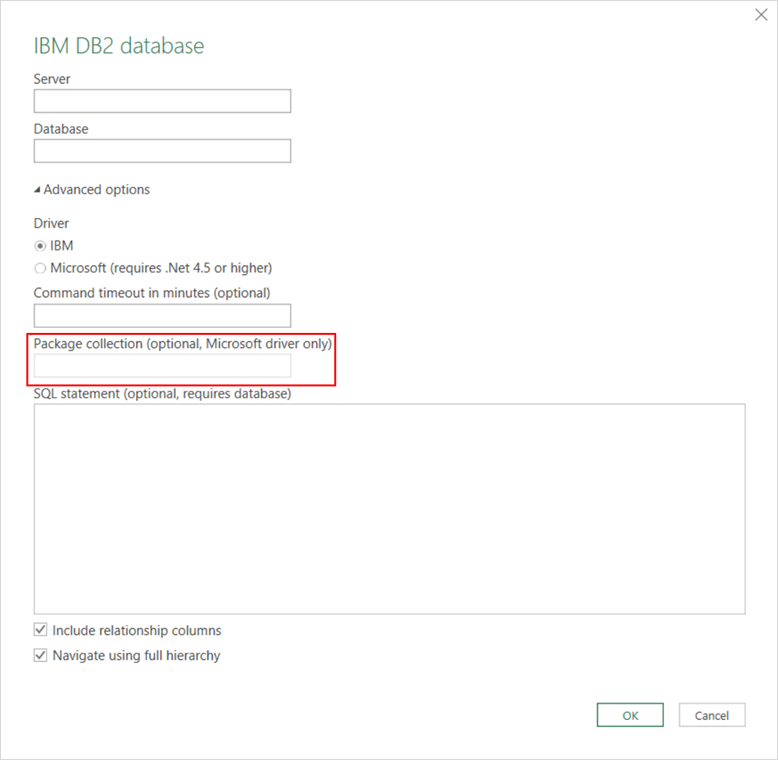Click the 'Command timeout in minutes (optional)' label
Image resolution: width=778 pixels, height=760 pixels.
152,293
